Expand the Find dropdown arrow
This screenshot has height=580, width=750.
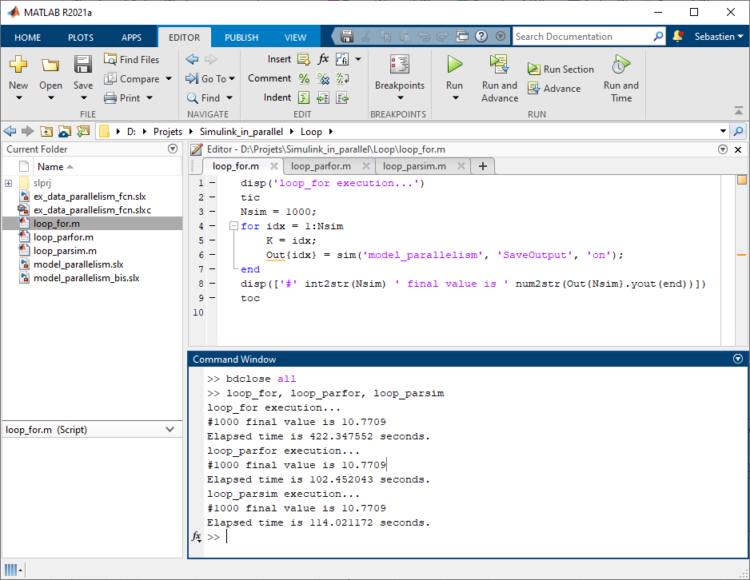[x=230, y=98]
